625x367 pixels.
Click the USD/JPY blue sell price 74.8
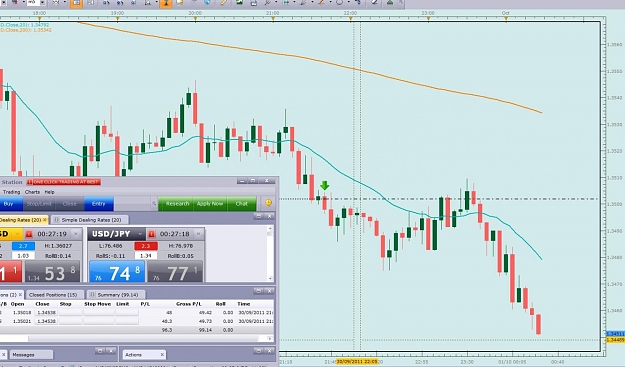117,272
